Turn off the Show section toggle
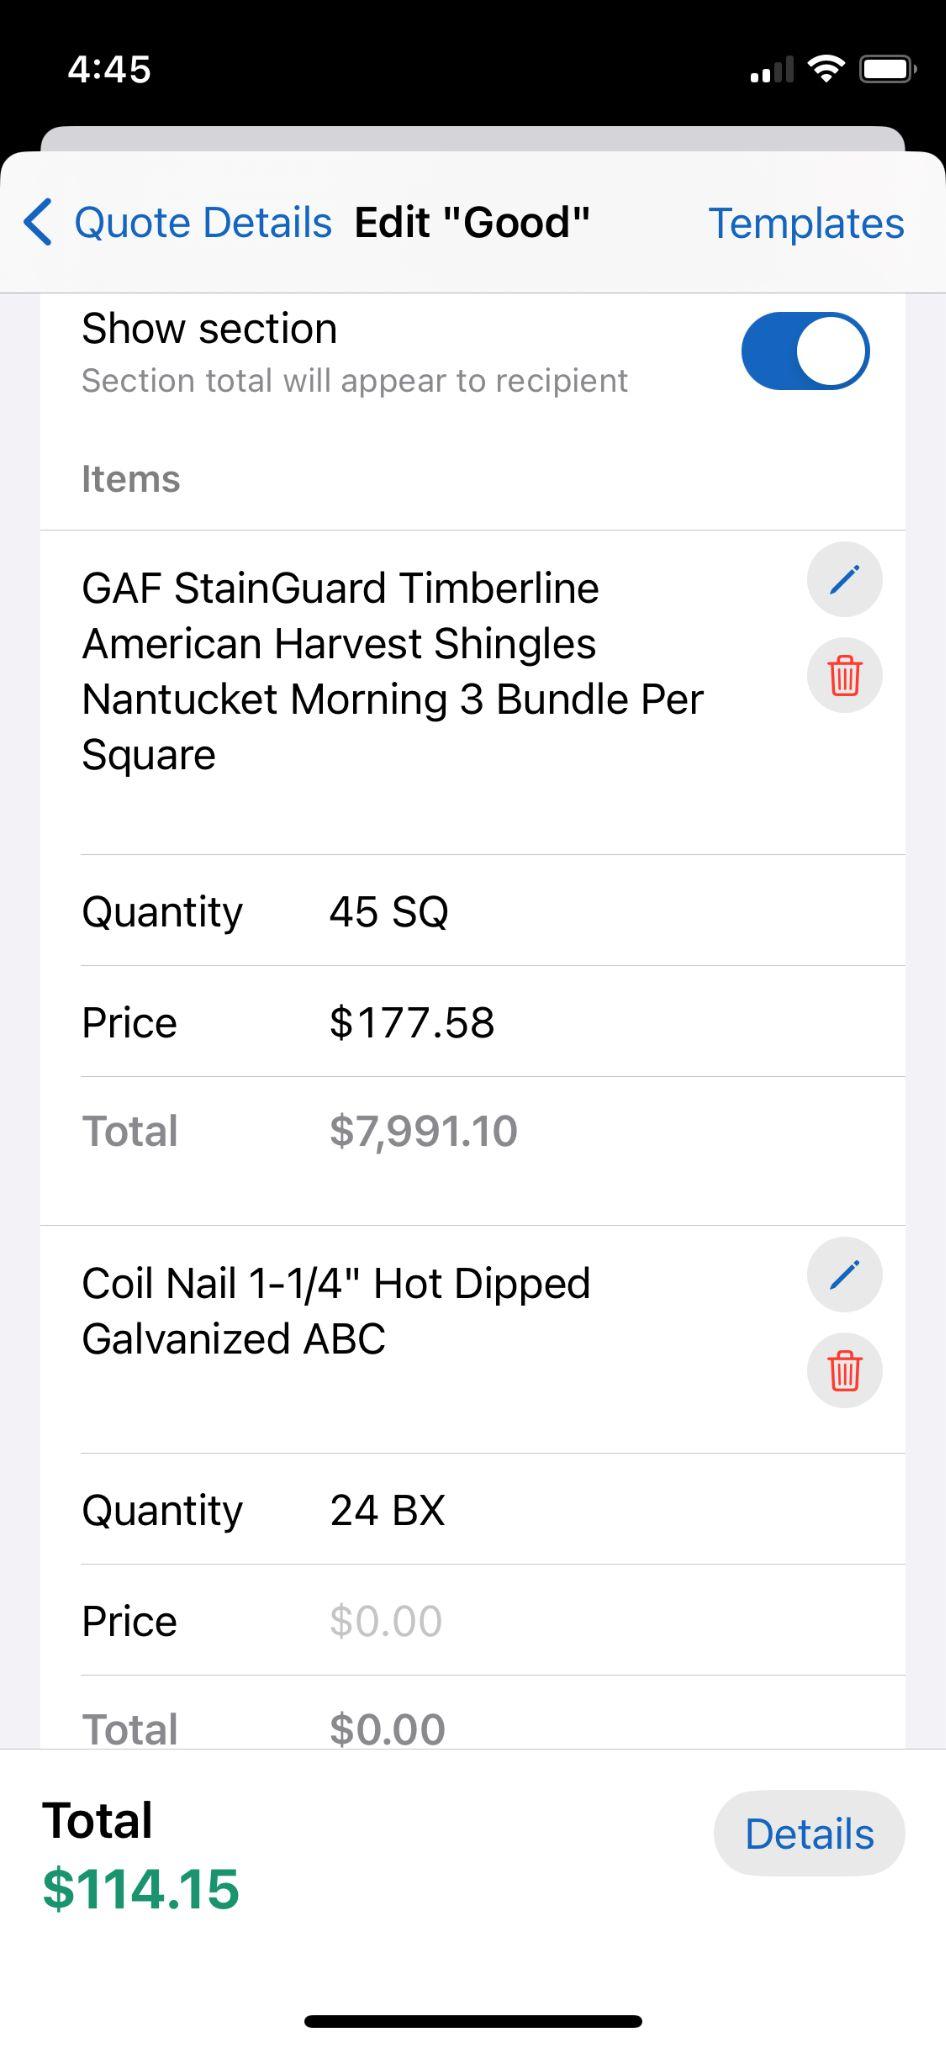The height and width of the screenshot is (2048, 946). (x=804, y=351)
